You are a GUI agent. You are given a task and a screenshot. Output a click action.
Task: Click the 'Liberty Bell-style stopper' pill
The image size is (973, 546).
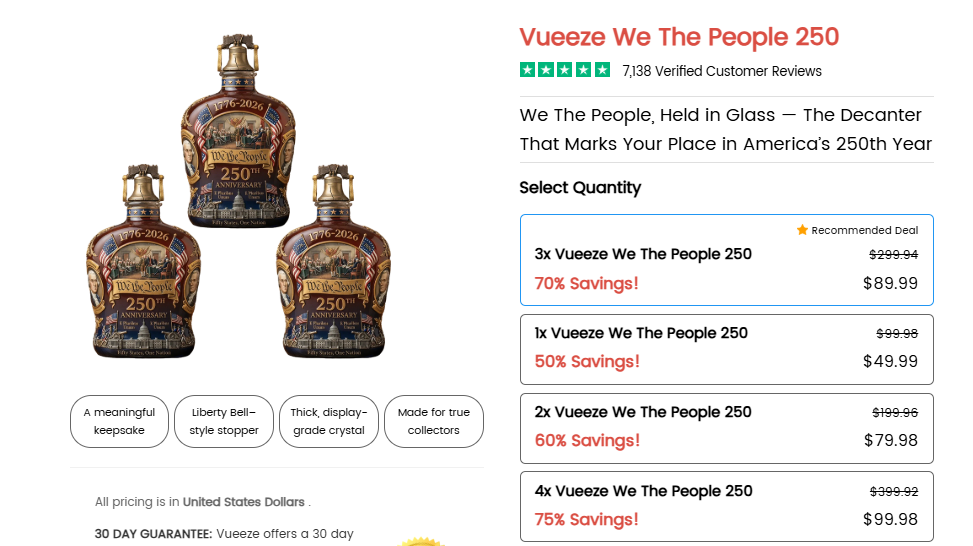(224, 421)
